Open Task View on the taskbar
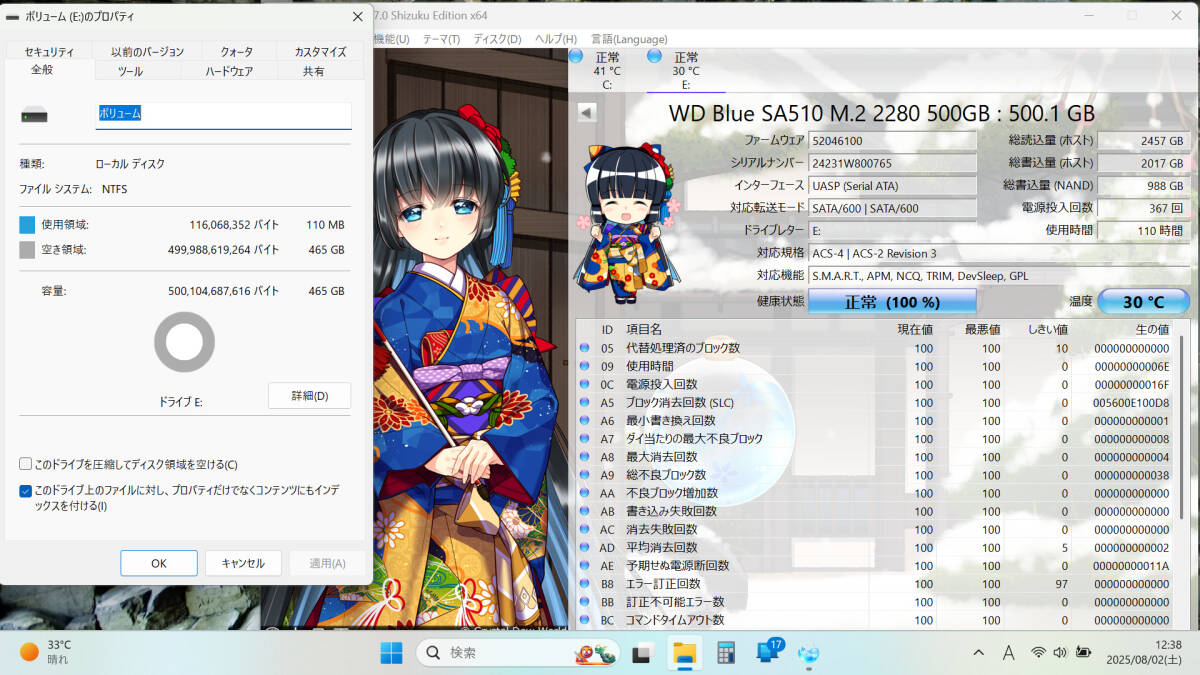 (643, 653)
